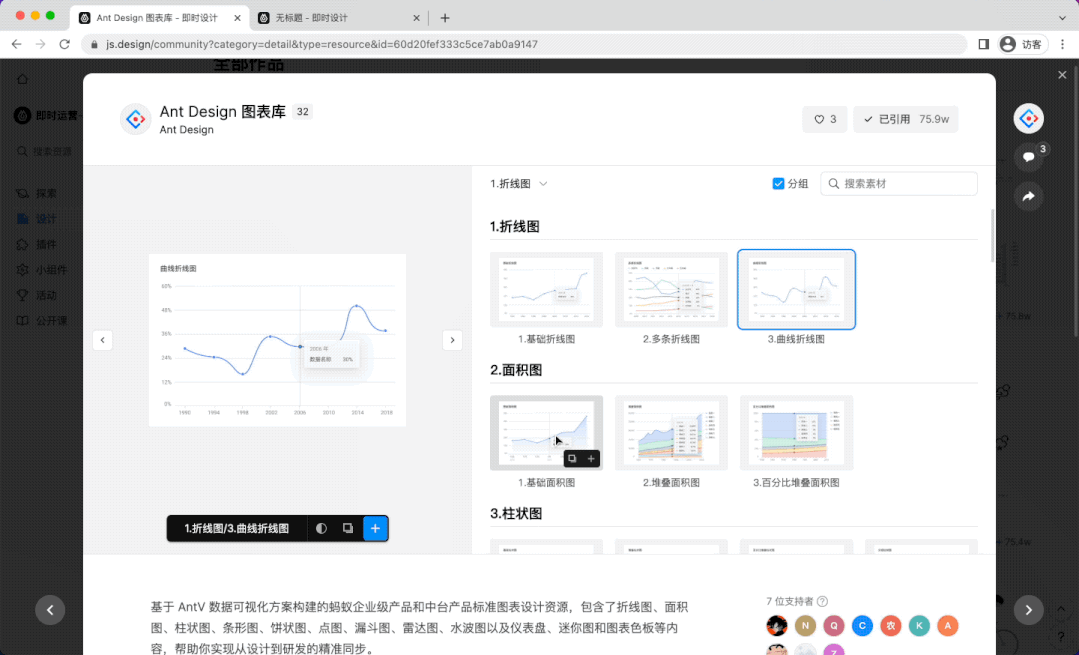
Task: Click 公开课 in background sidebar
Action: tap(52, 321)
